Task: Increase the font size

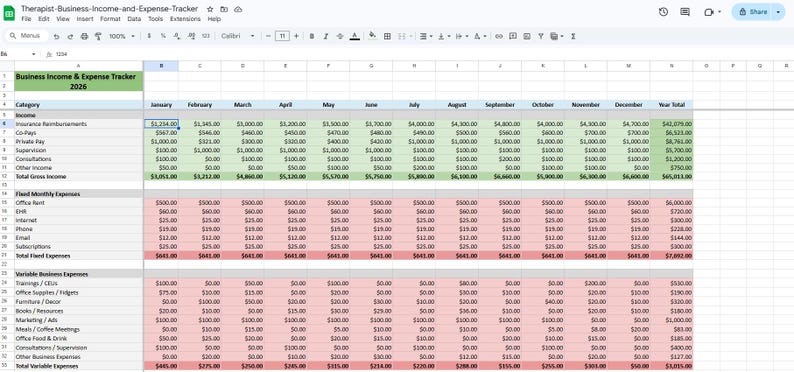Action: (296, 36)
